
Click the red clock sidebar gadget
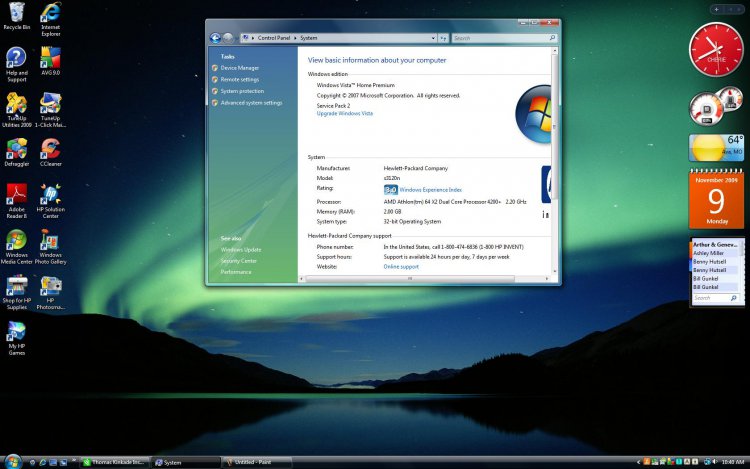(x=716, y=50)
